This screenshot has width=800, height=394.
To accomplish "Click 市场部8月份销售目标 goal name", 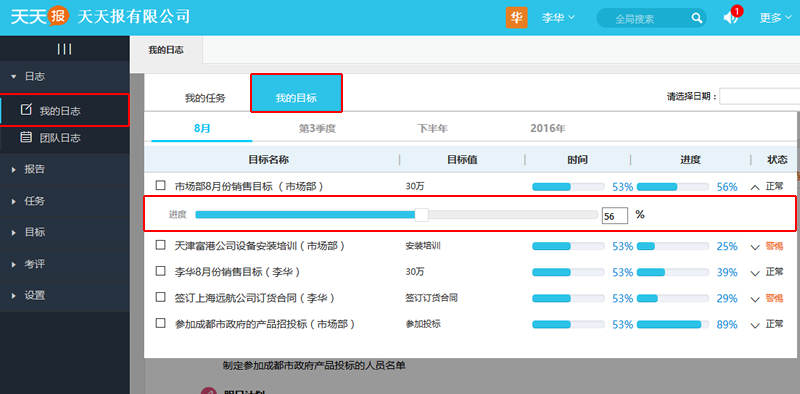I will click(249, 187).
